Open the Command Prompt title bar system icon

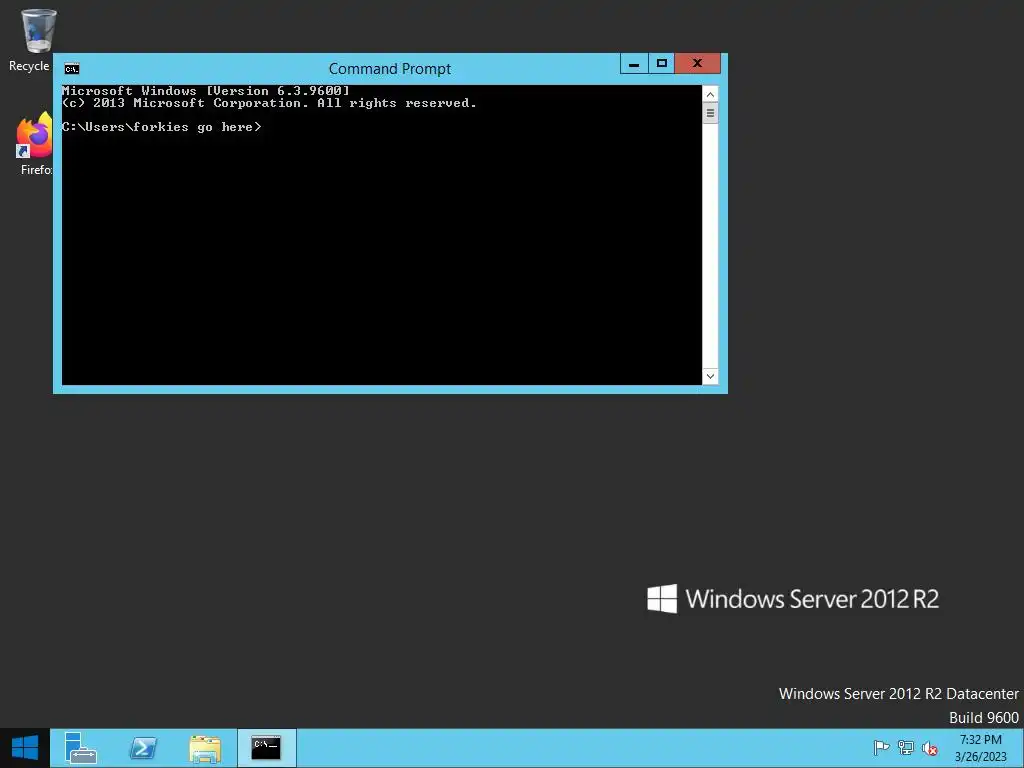click(x=72, y=69)
